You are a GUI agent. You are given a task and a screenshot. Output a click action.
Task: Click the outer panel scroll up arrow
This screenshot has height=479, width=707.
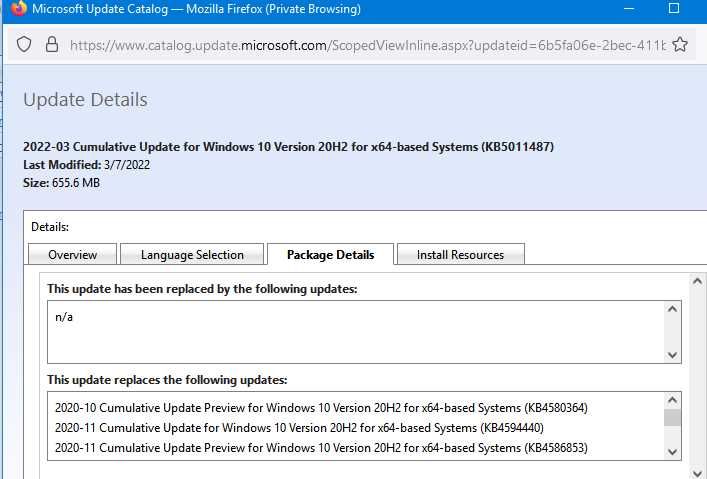coord(697,281)
